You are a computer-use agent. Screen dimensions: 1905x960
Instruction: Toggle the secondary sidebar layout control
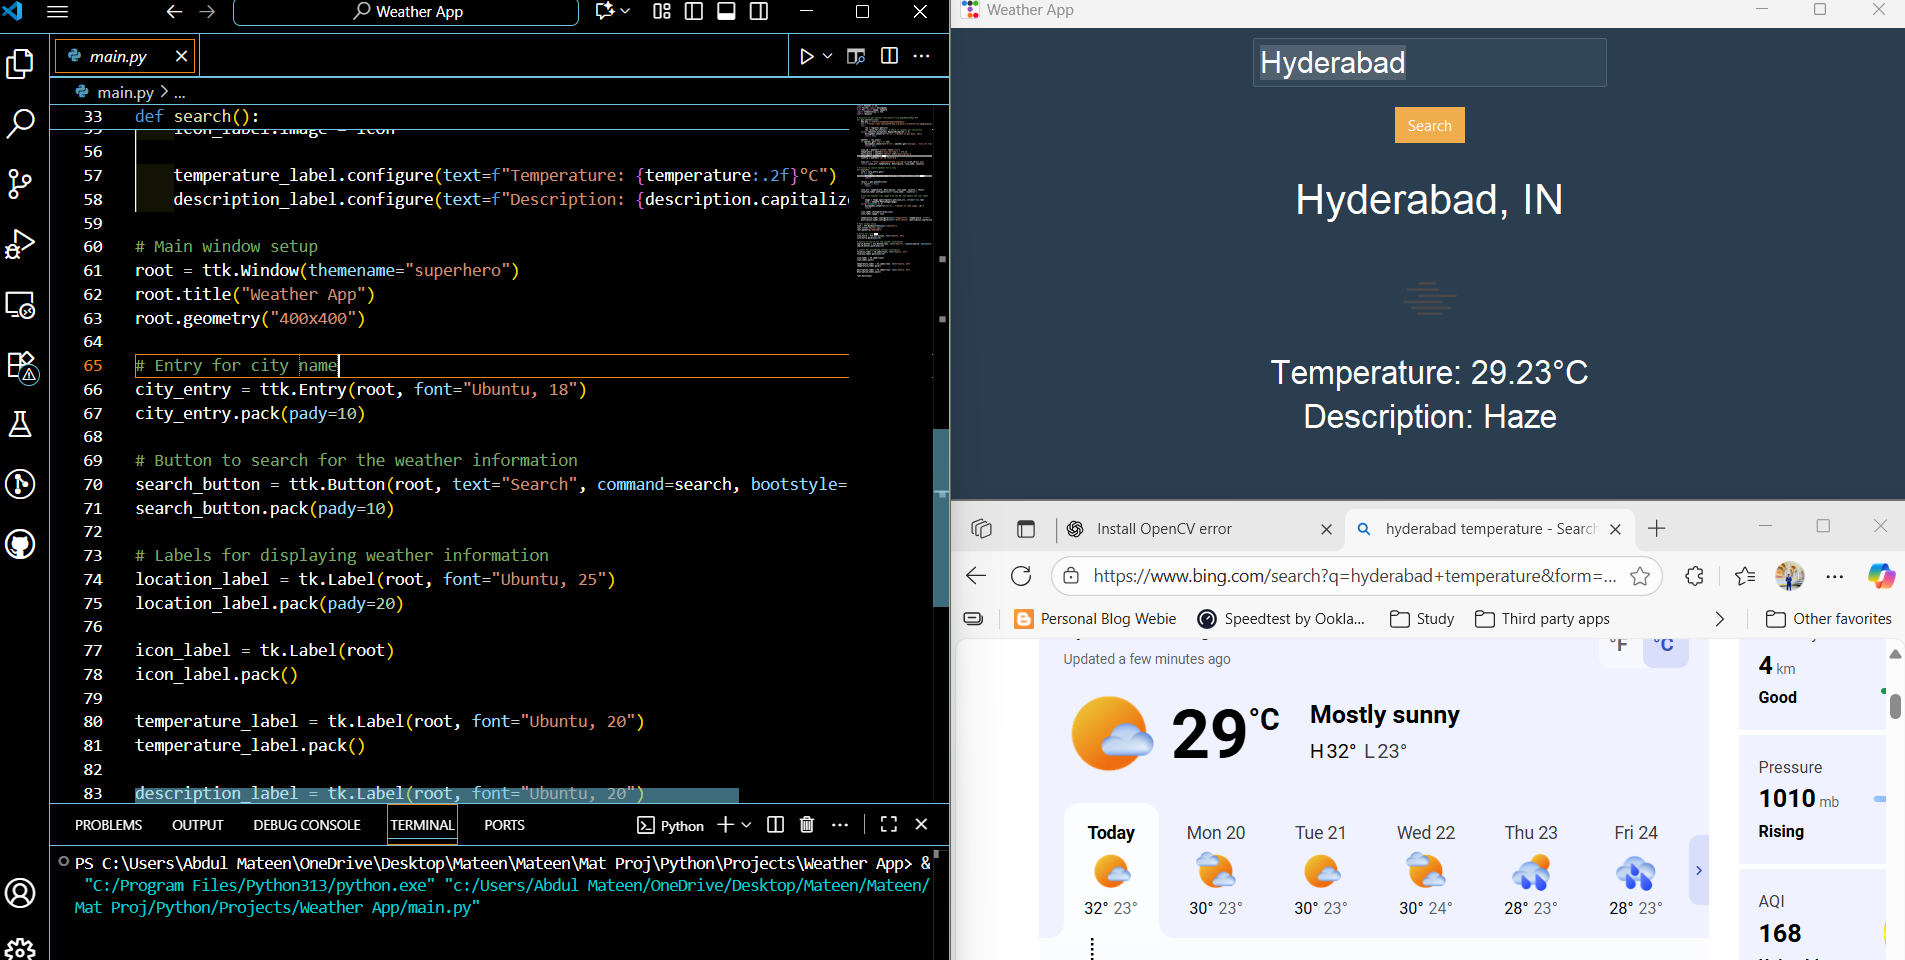coord(761,12)
